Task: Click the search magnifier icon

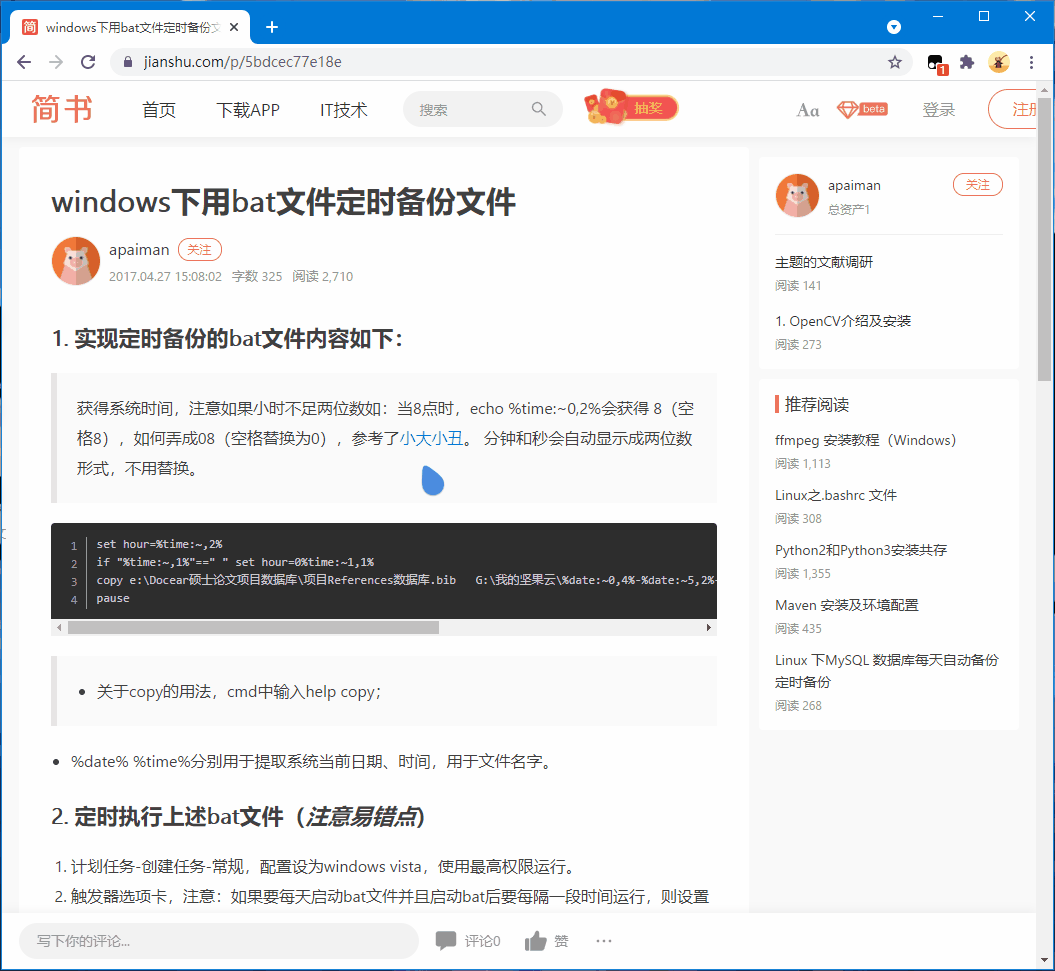Action: [x=538, y=109]
